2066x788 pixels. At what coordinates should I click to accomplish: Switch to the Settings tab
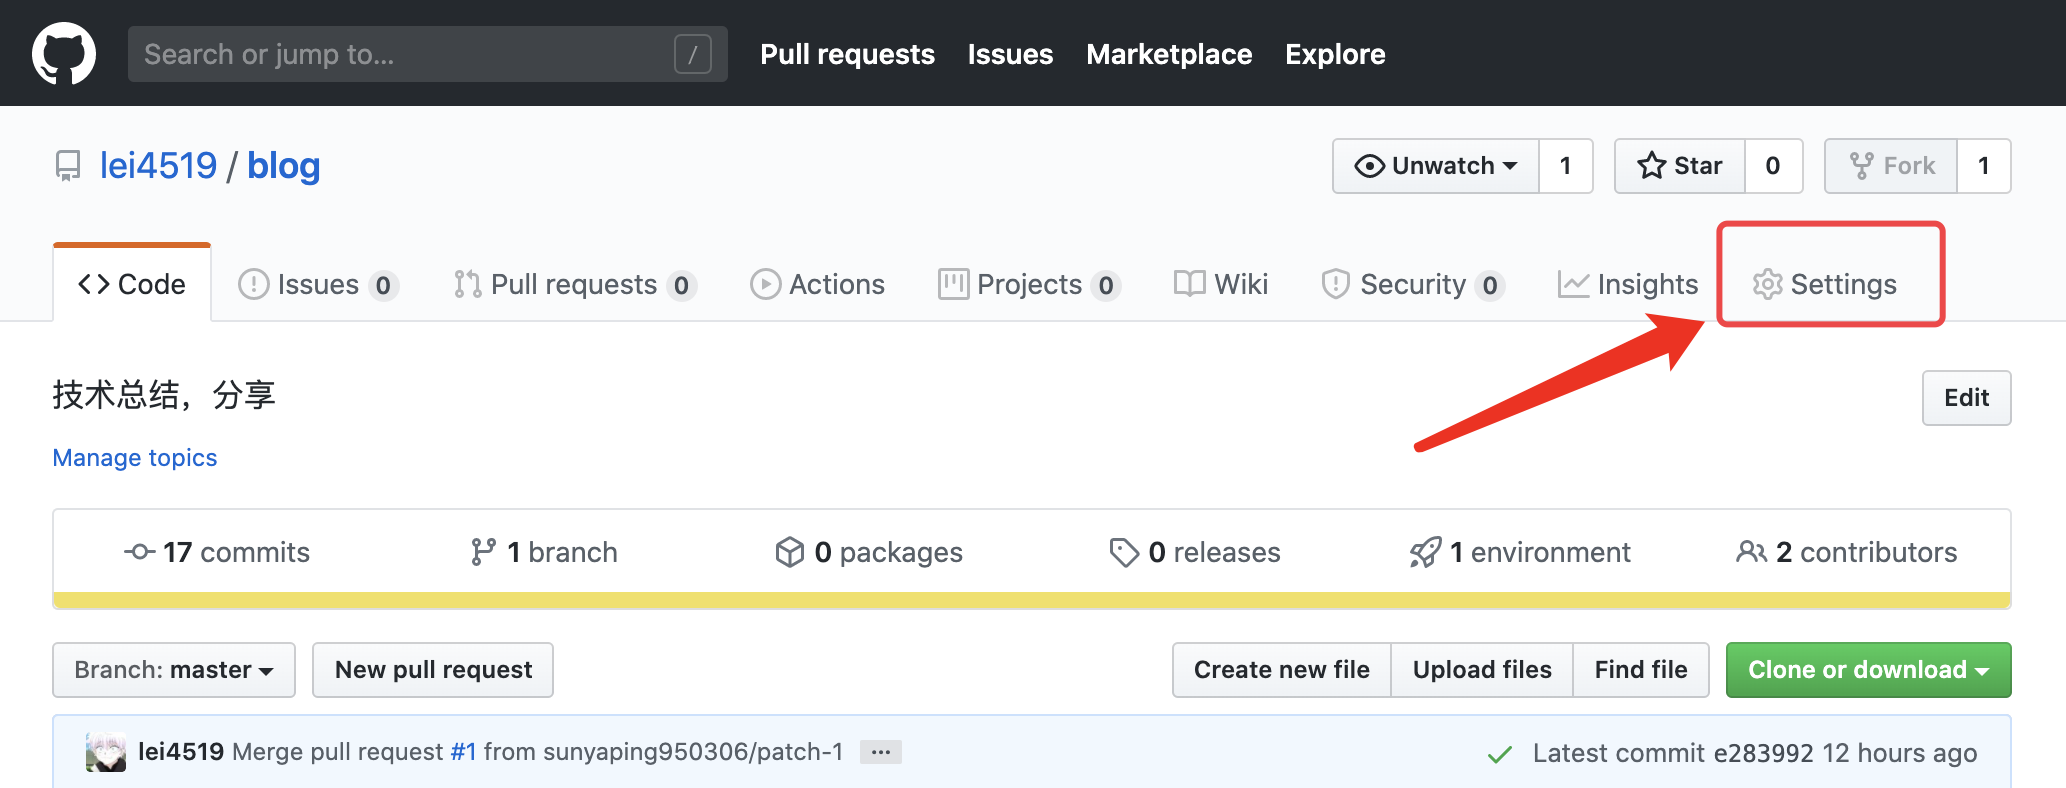[x=1825, y=284]
